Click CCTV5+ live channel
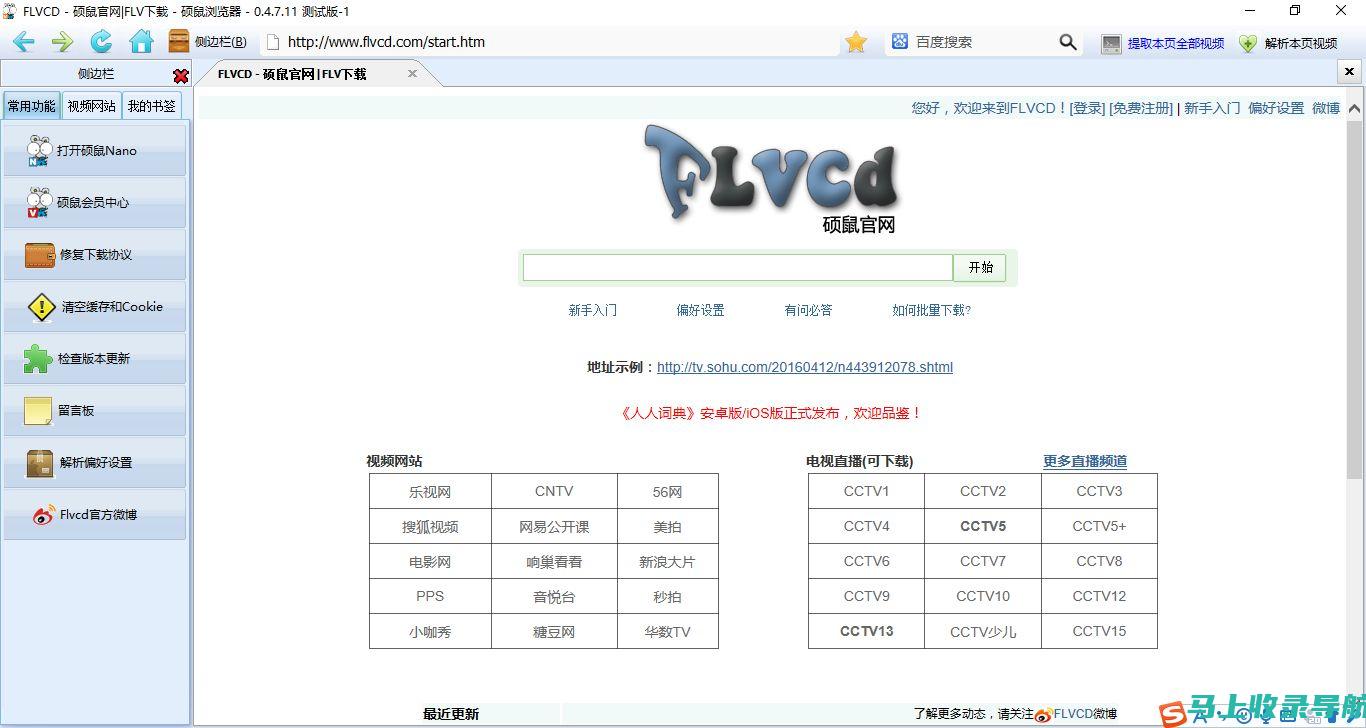This screenshot has width=1366, height=728. pos(1099,526)
